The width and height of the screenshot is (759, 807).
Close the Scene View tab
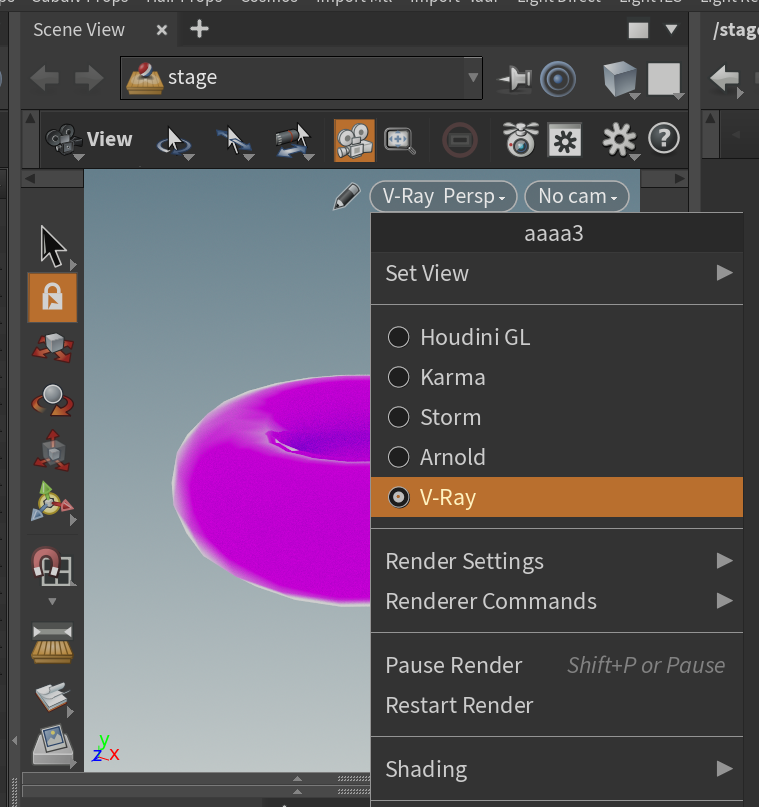click(162, 30)
